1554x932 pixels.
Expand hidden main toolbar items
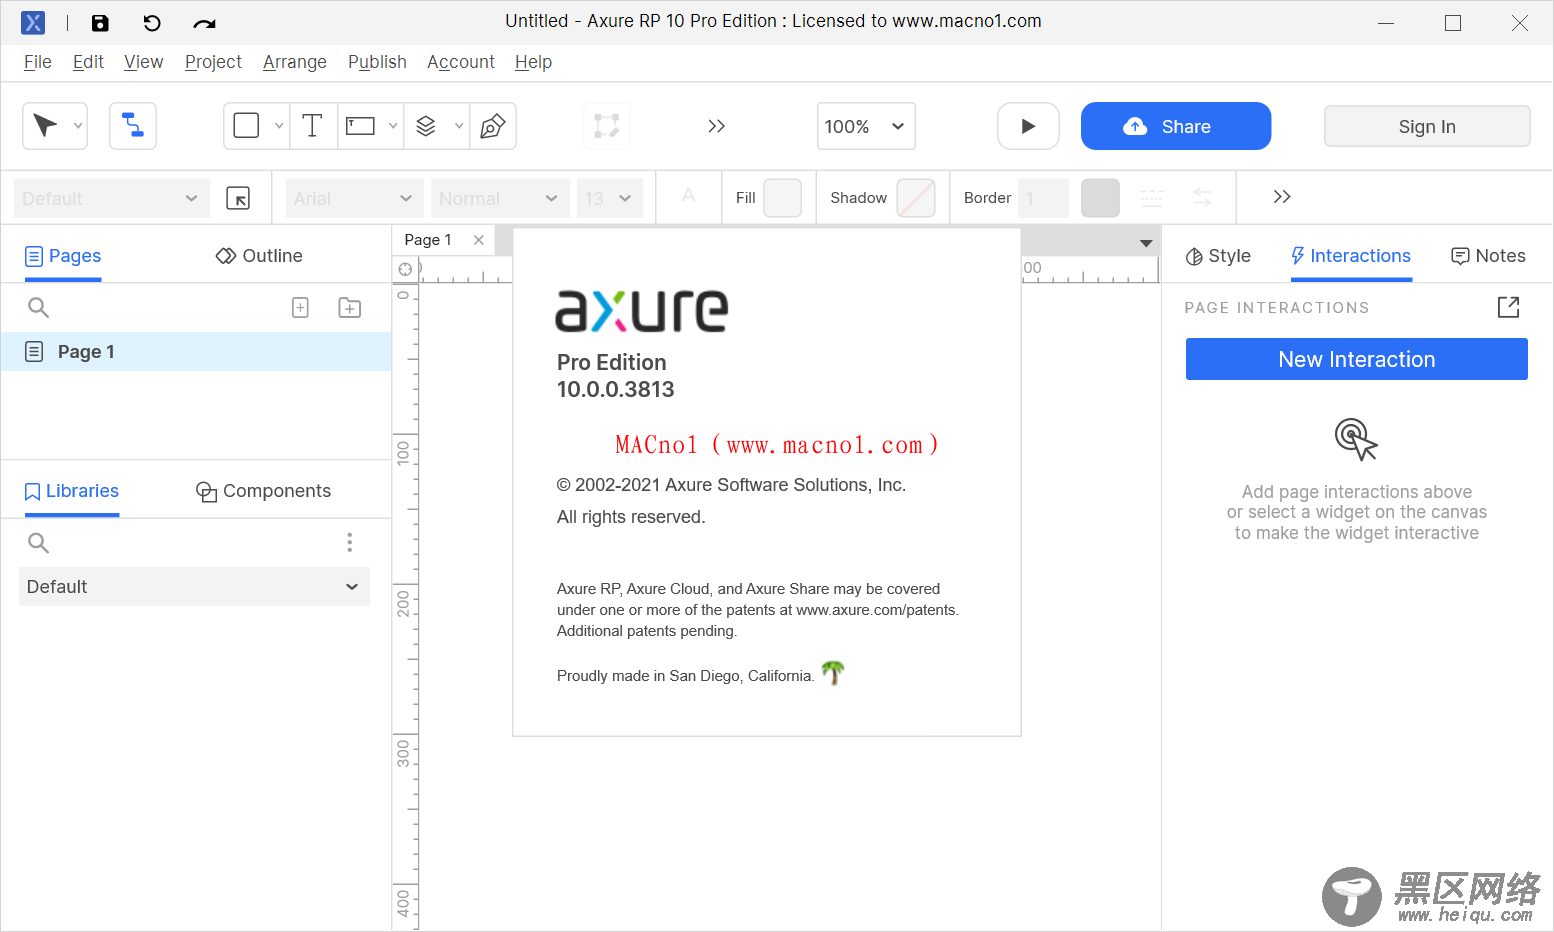click(x=716, y=126)
